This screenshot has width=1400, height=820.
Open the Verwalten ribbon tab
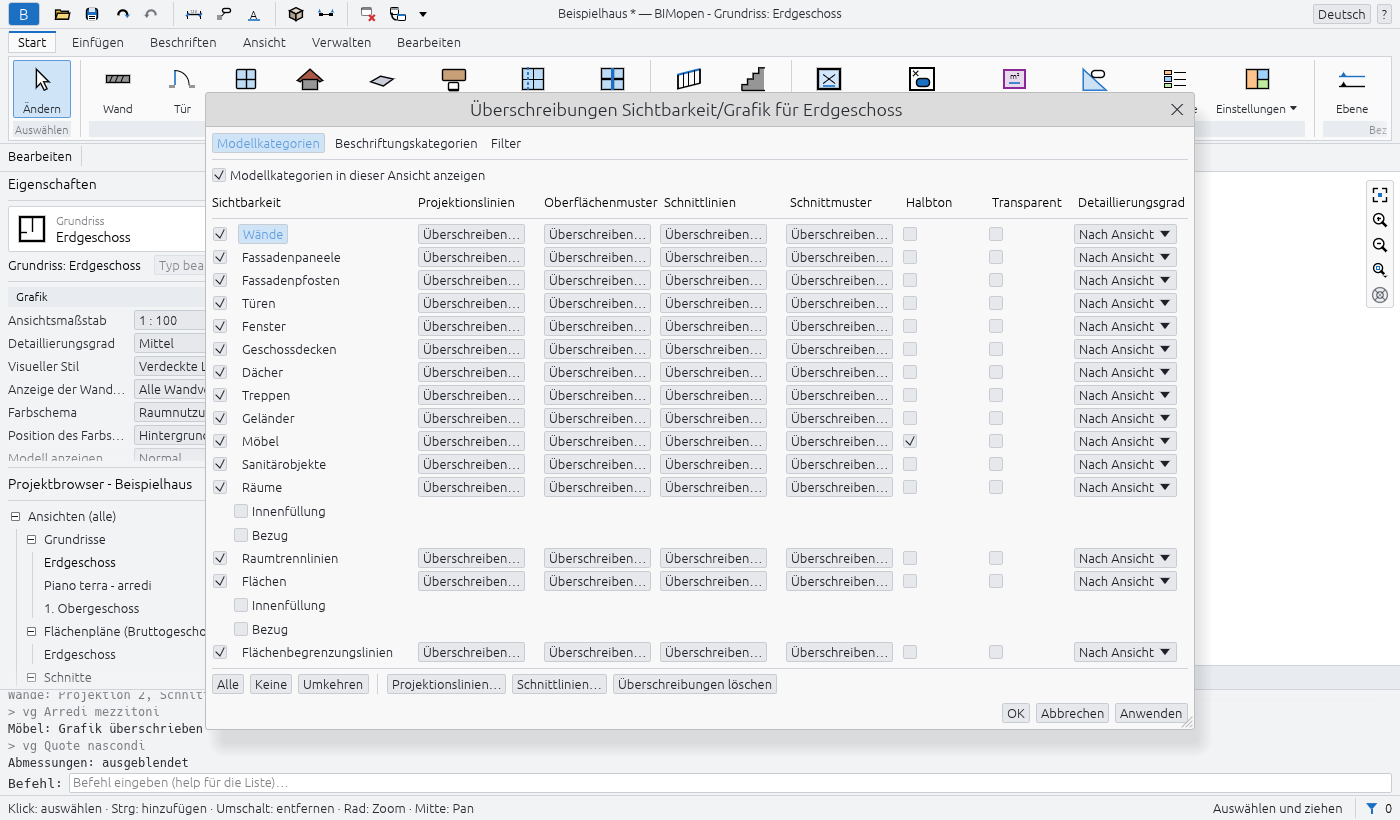point(341,42)
